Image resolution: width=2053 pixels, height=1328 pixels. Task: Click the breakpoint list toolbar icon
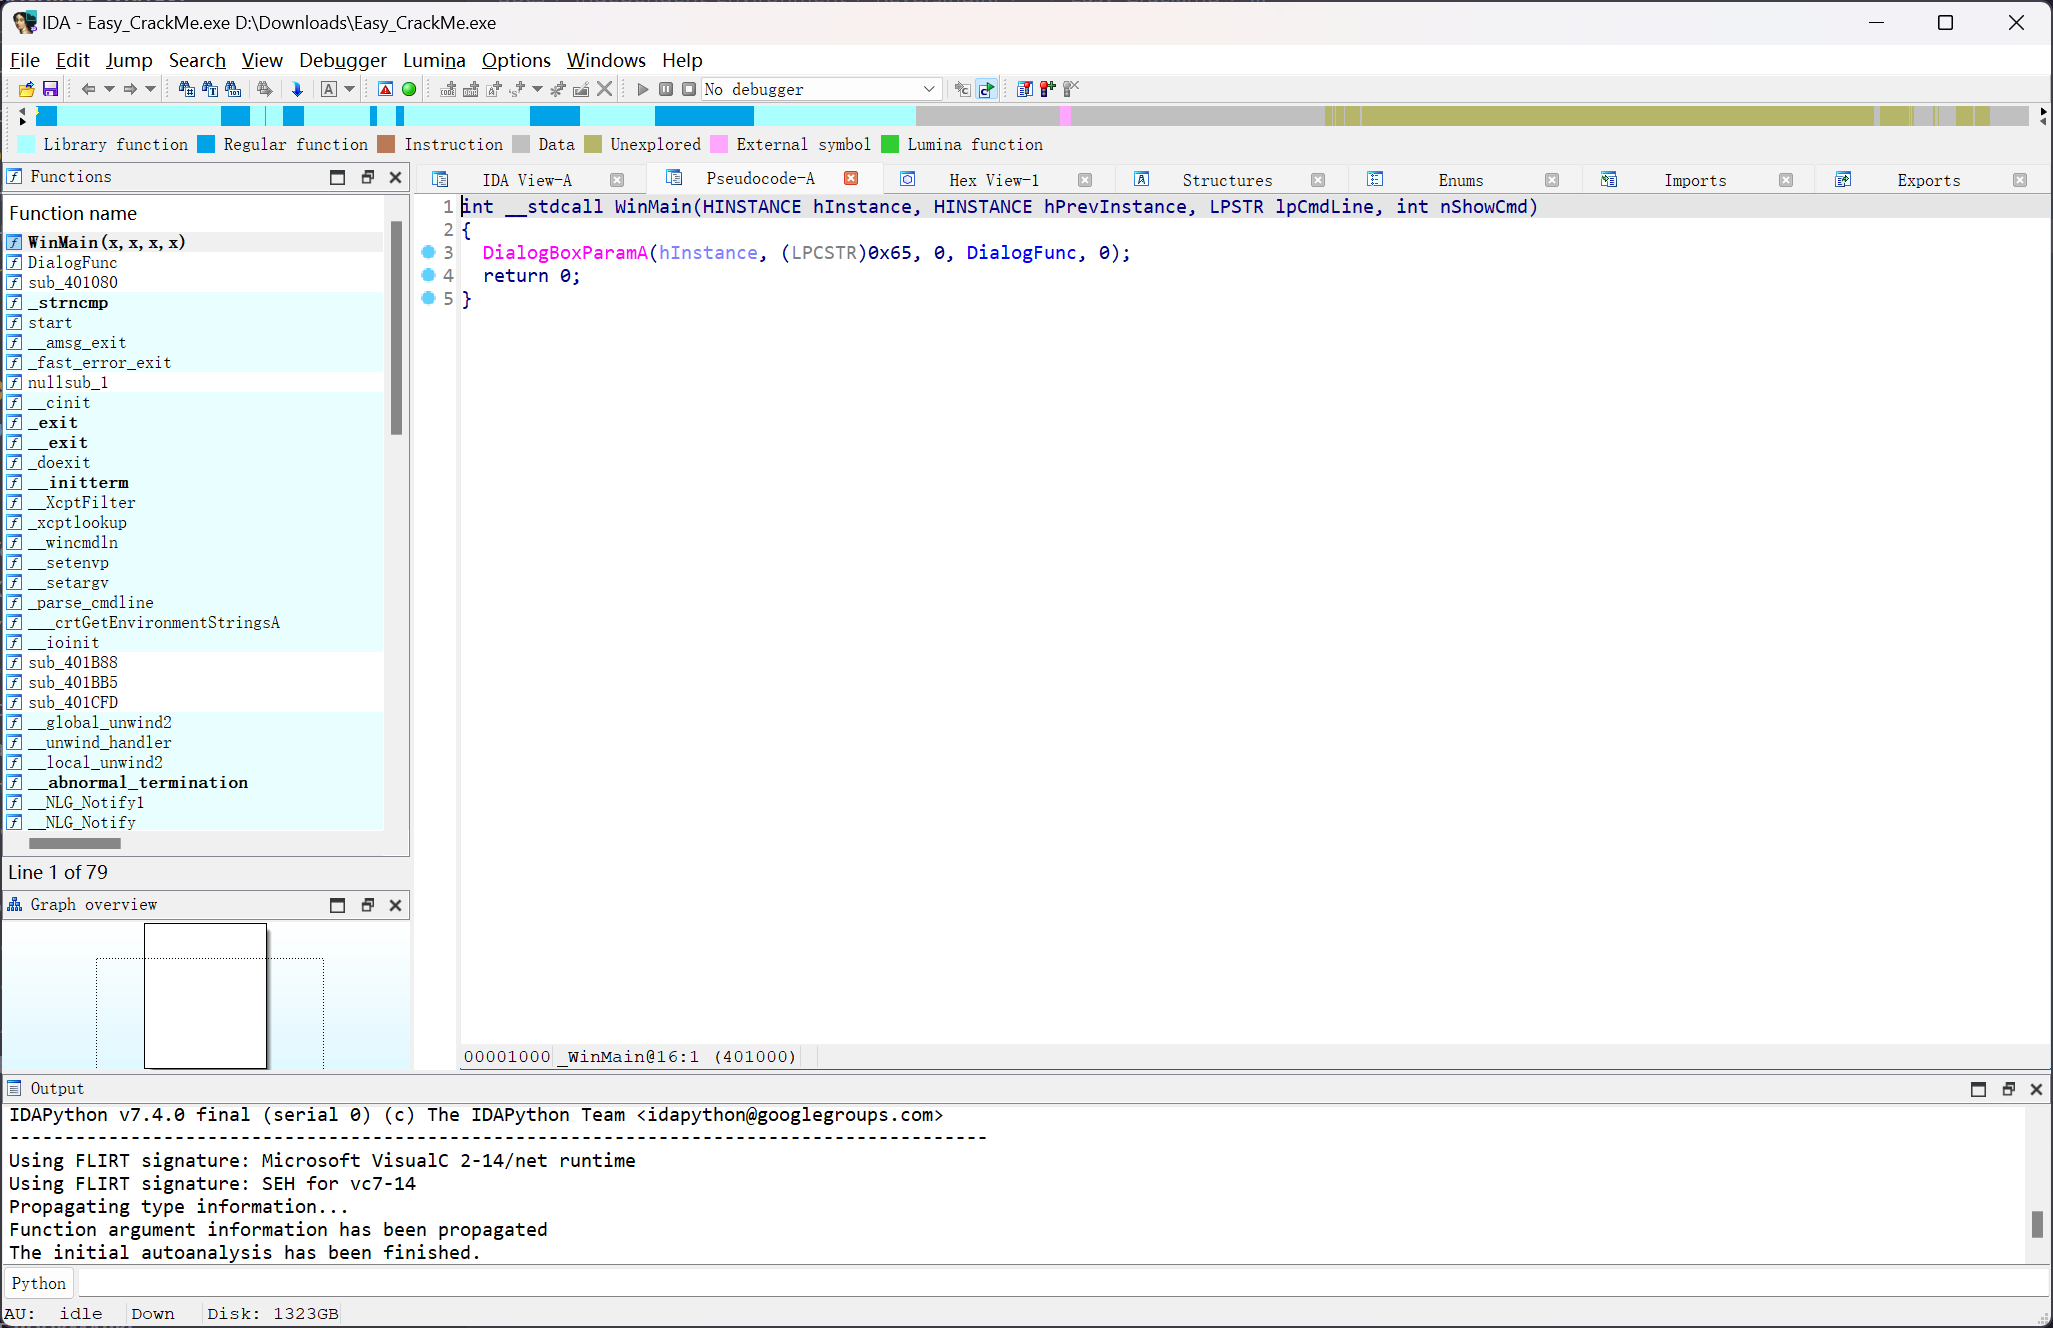pos(1024,89)
